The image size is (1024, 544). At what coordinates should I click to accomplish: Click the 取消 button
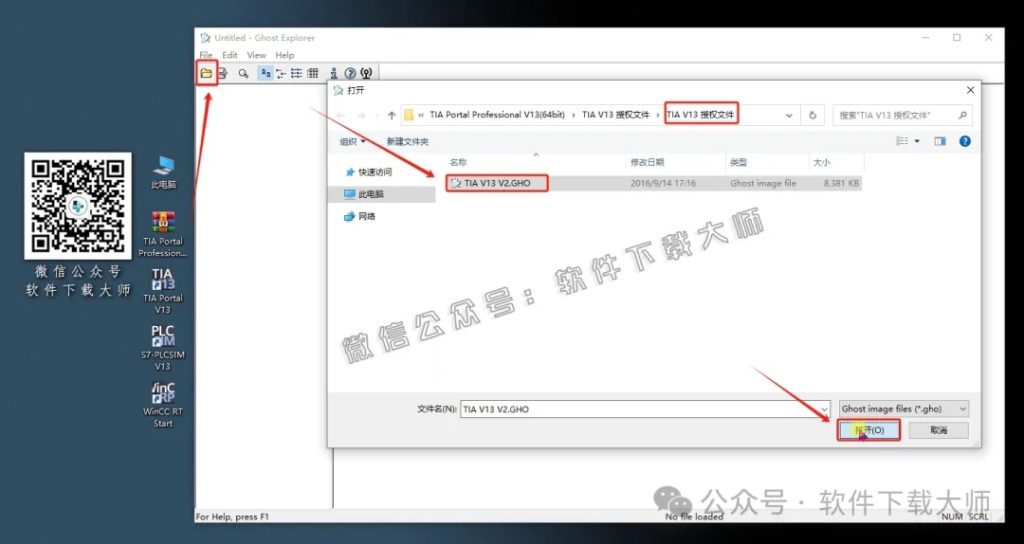[x=938, y=430]
